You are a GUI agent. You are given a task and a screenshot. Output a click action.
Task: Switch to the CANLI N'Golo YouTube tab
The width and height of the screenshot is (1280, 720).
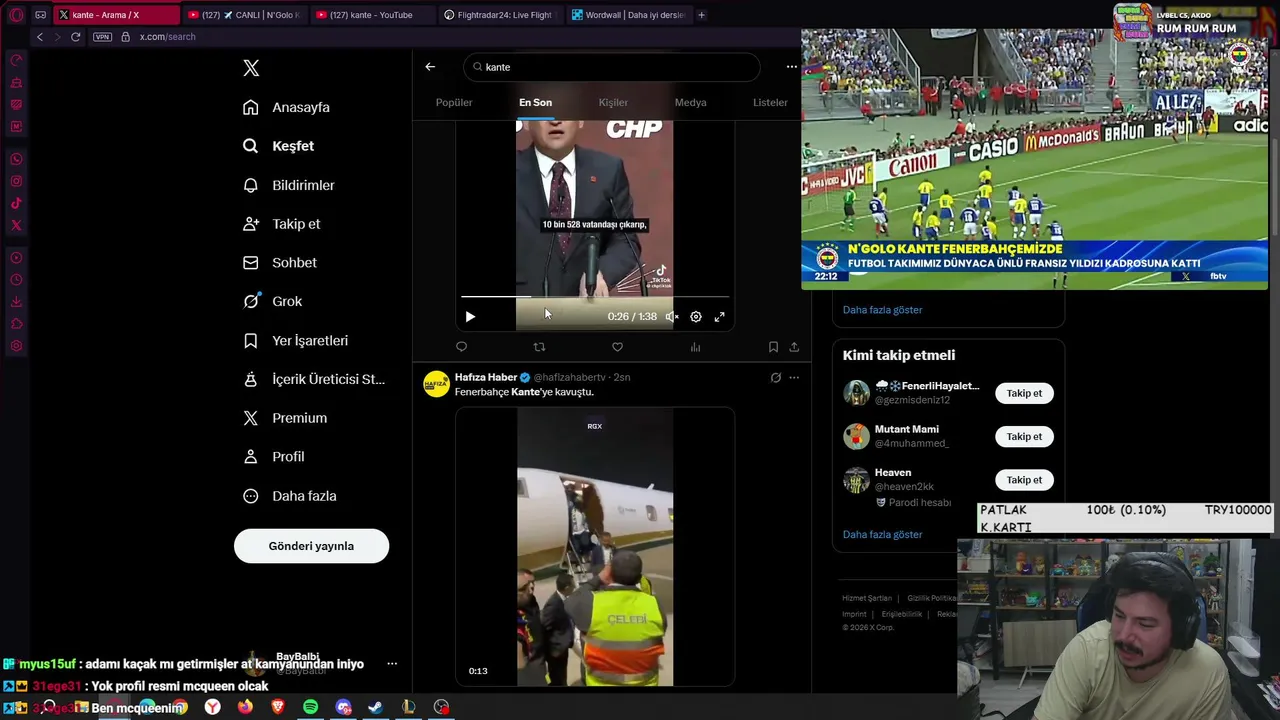click(x=244, y=15)
